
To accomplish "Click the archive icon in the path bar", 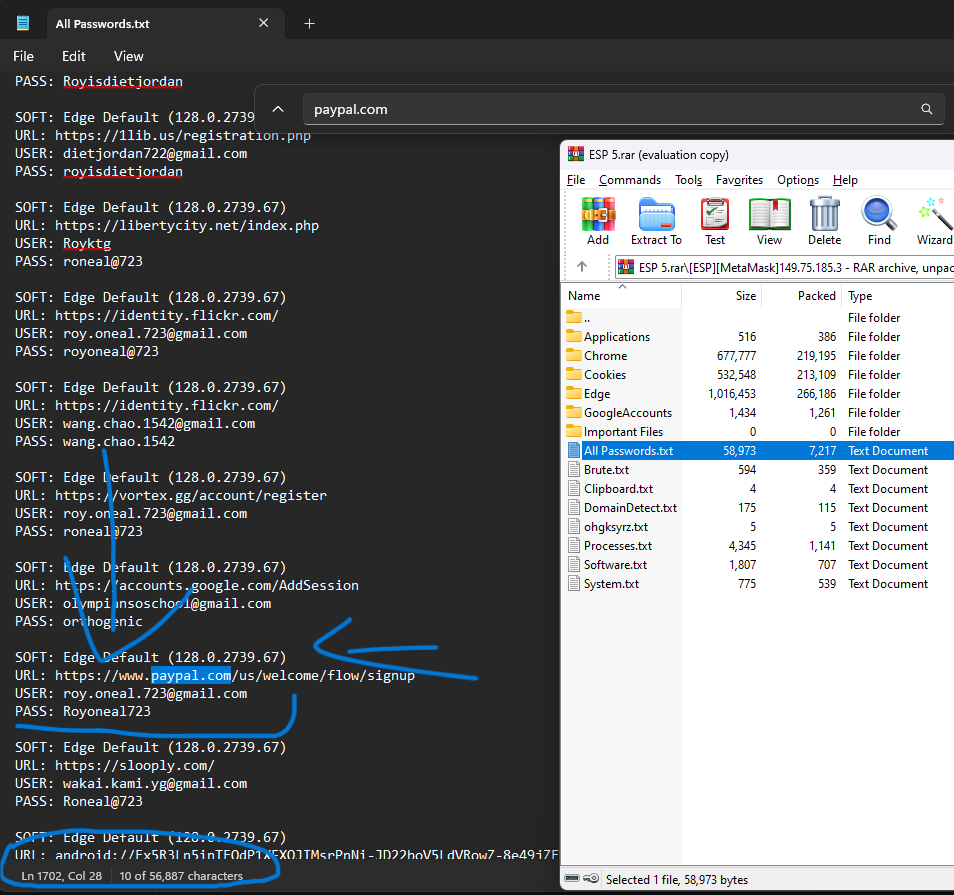I will [x=625, y=267].
